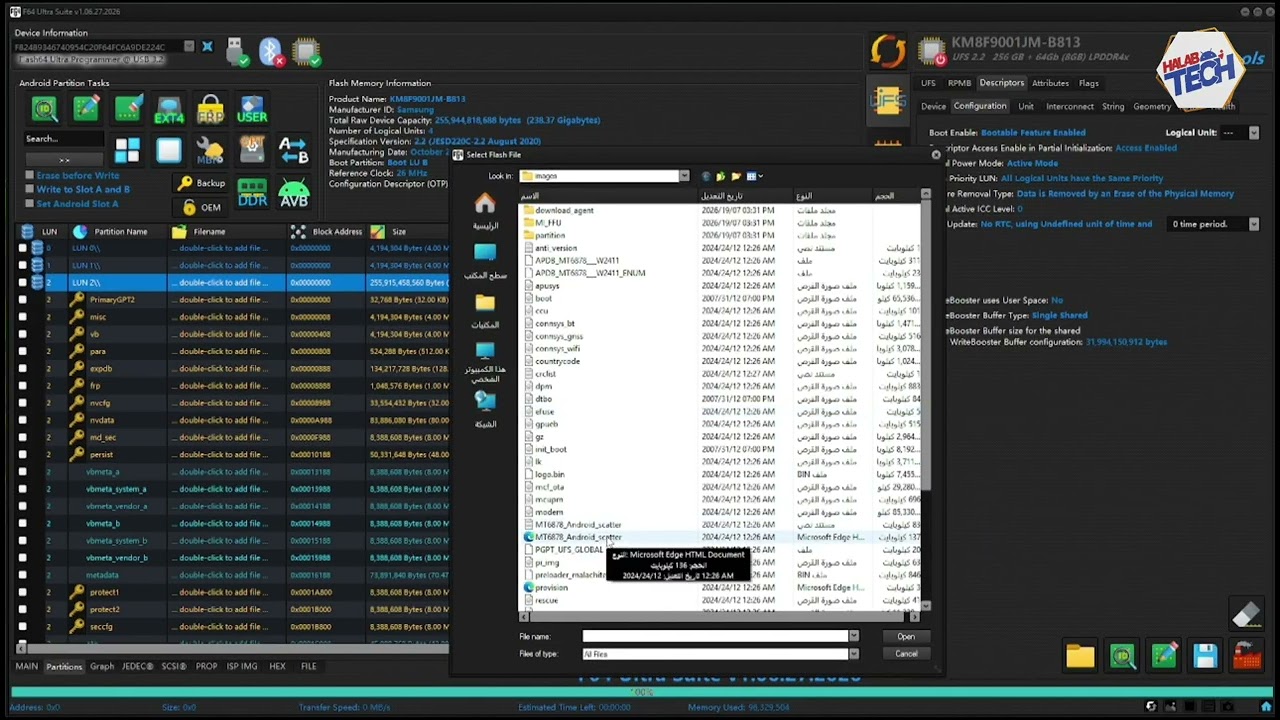This screenshot has width=1280, height=720.
Task: Enable Write to Slot A and B
Action: point(30,189)
